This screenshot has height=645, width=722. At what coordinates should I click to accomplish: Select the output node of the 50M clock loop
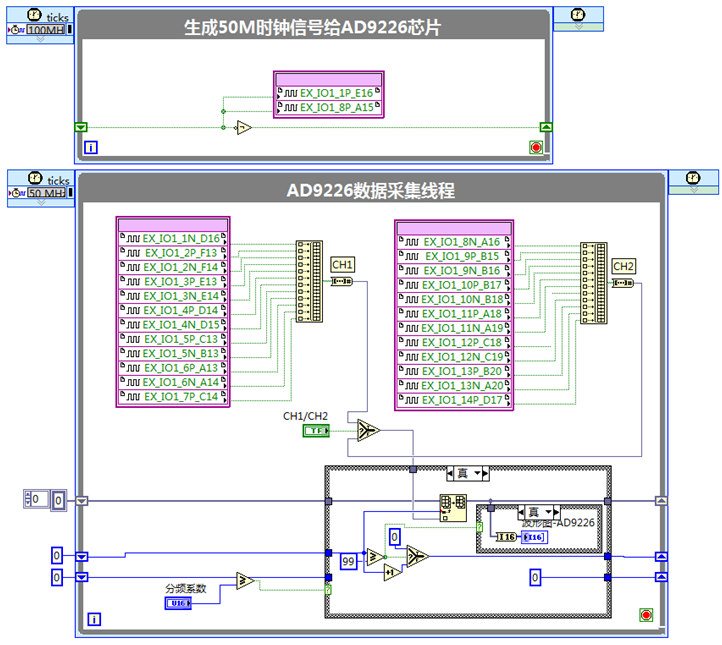[578, 19]
